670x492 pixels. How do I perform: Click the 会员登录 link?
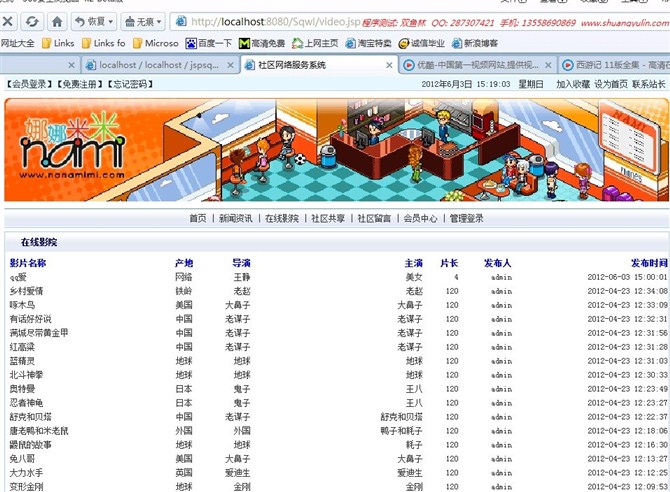29,84
